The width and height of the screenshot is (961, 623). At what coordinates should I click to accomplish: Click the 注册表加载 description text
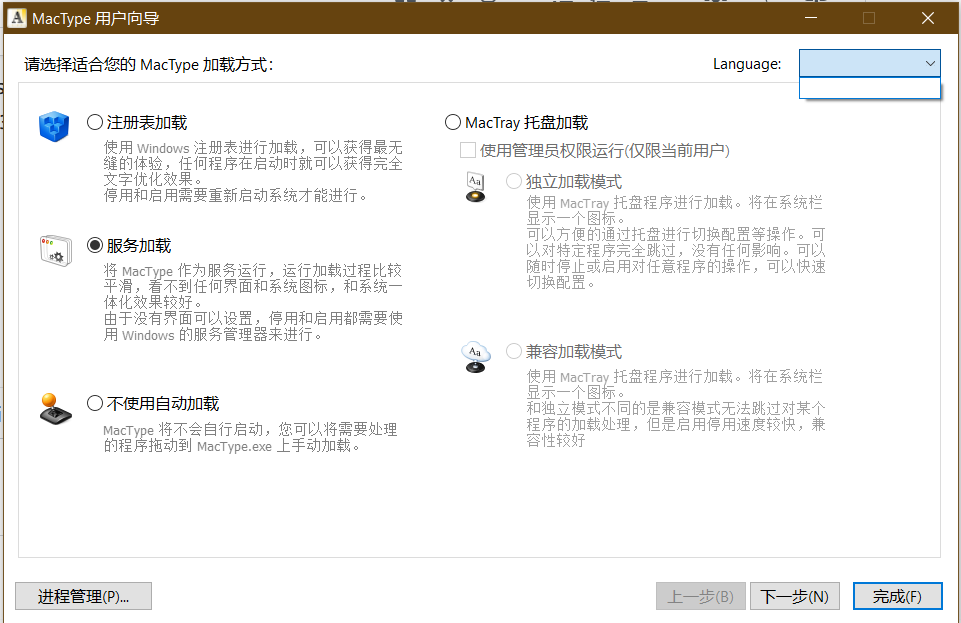pos(253,172)
